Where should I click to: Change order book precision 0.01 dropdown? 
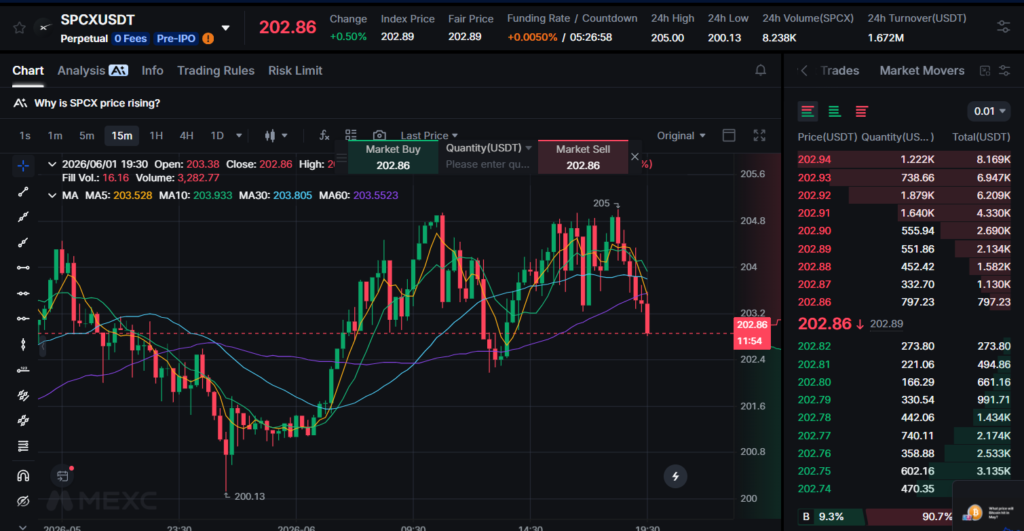click(x=989, y=111)
